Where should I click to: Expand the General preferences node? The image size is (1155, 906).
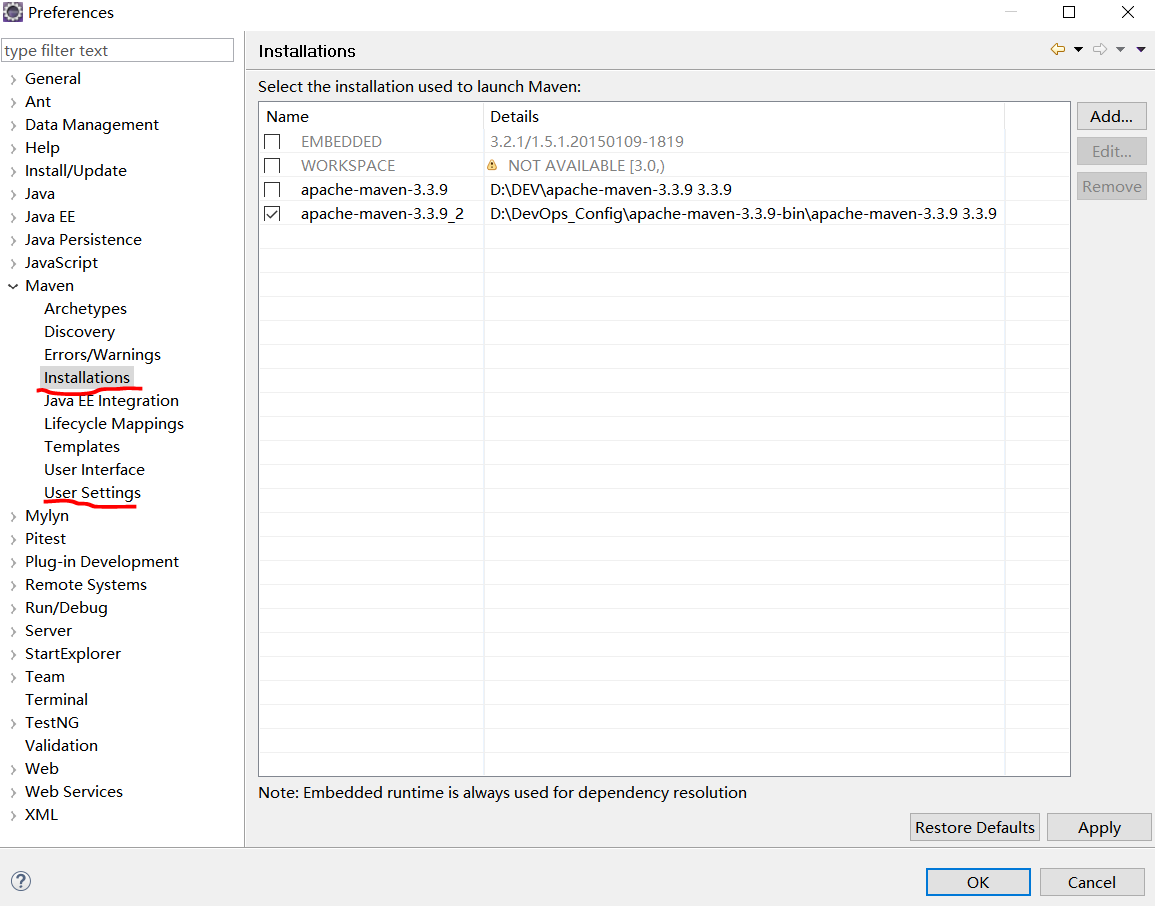tap(12, 79)
